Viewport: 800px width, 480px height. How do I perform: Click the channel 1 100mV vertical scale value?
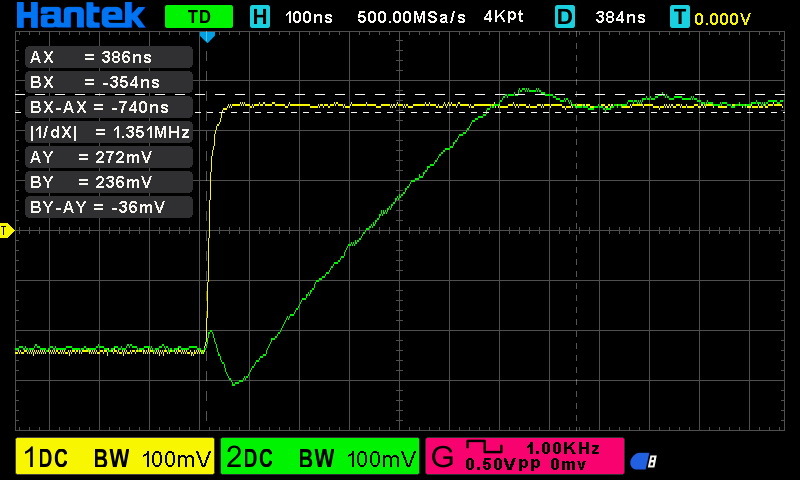[177, 459]
